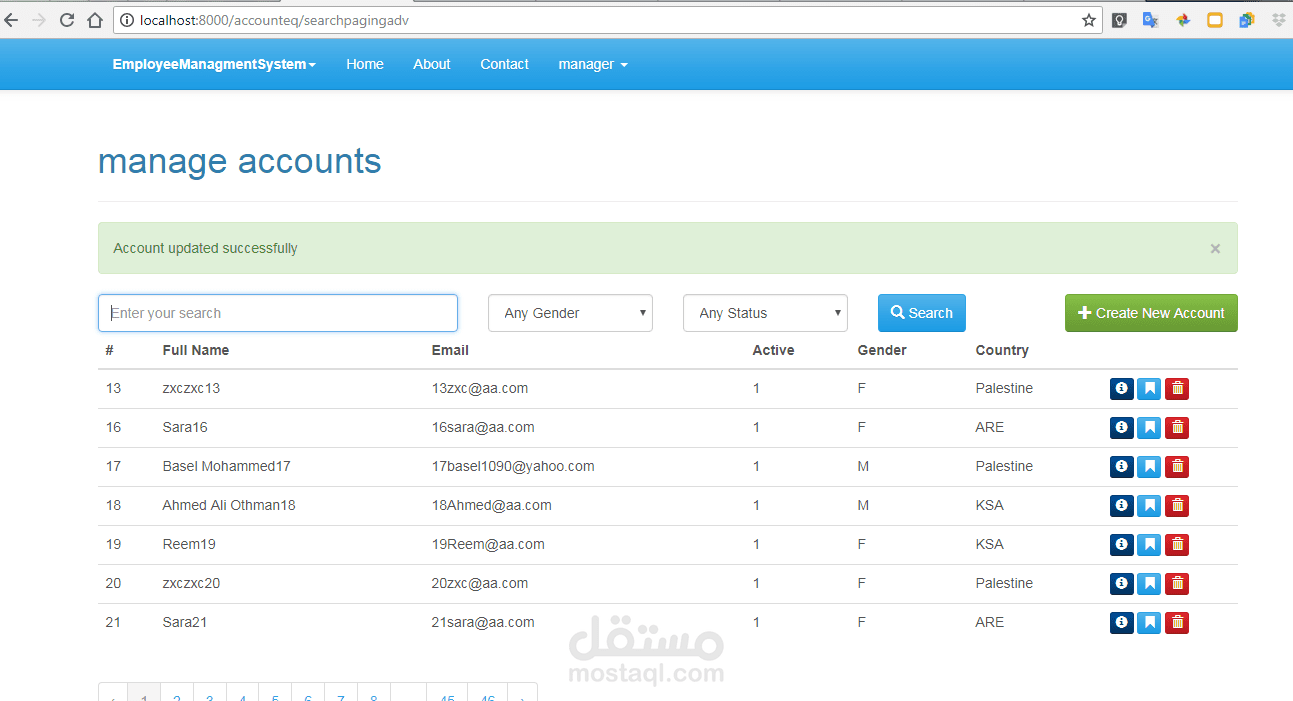The width and height of the screenshot is (1293, 701).
Task: Click trash icon for Ahmed Ali Othman18
Action: click(x=1177, y=506)
